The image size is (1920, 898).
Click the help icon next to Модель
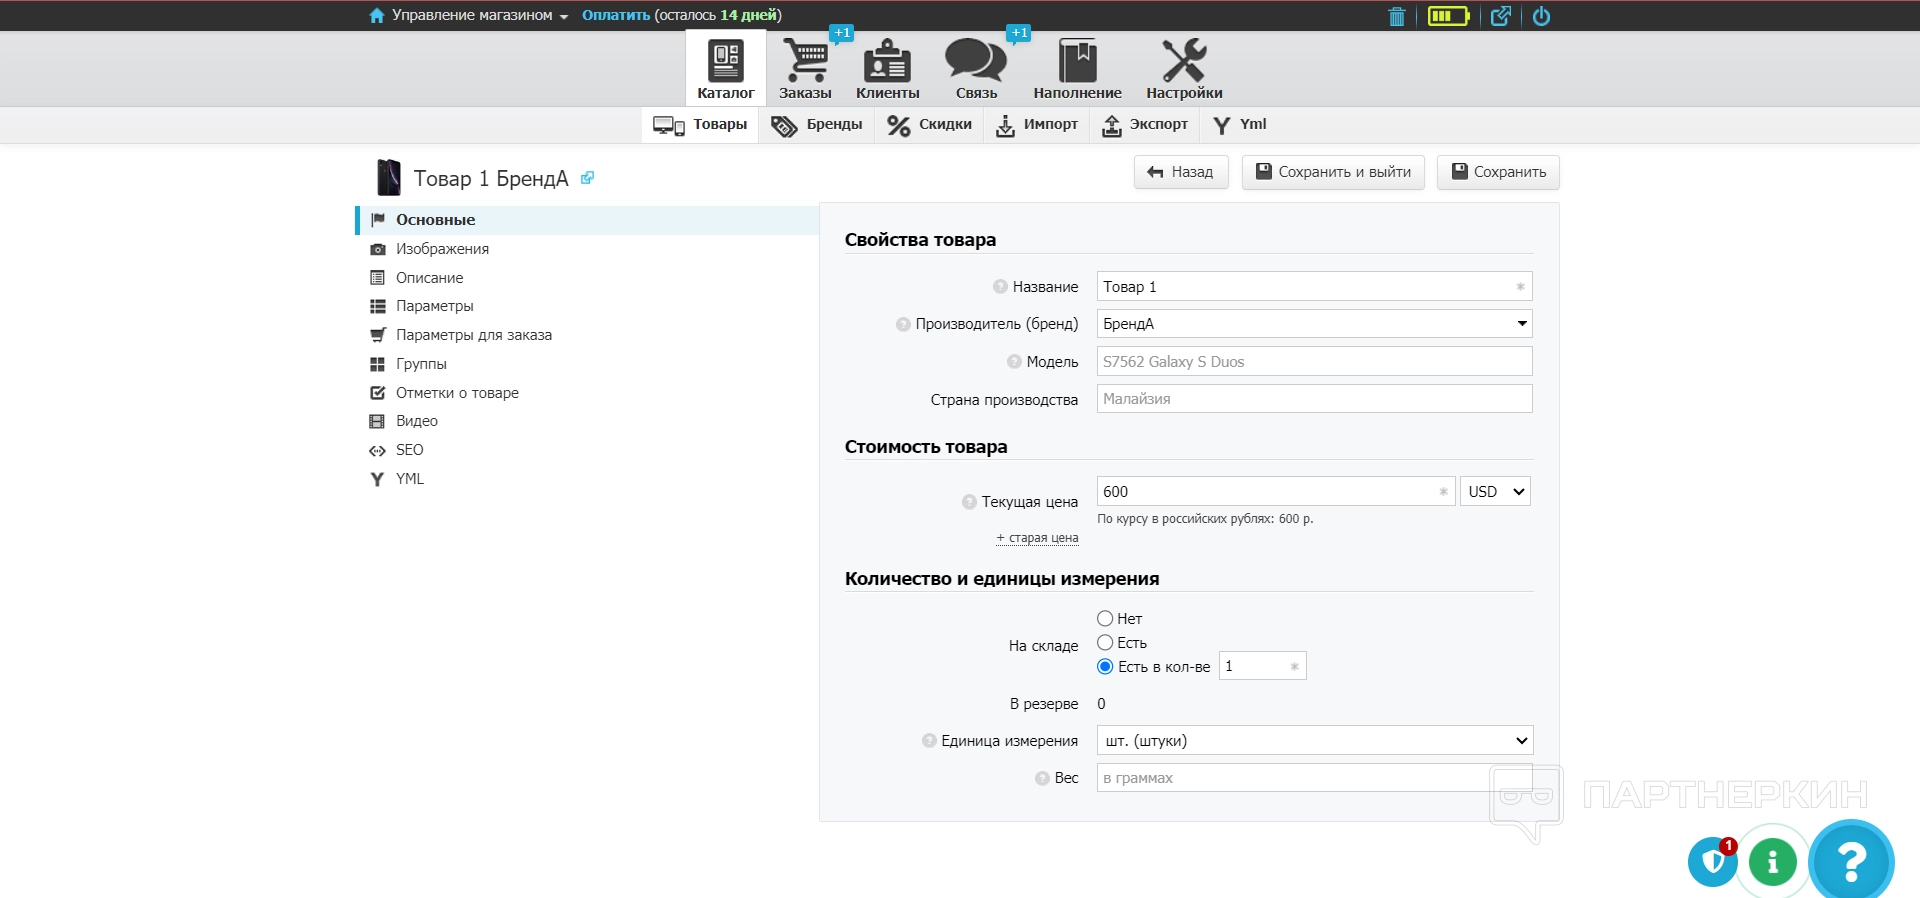(x=1014, y=362)
